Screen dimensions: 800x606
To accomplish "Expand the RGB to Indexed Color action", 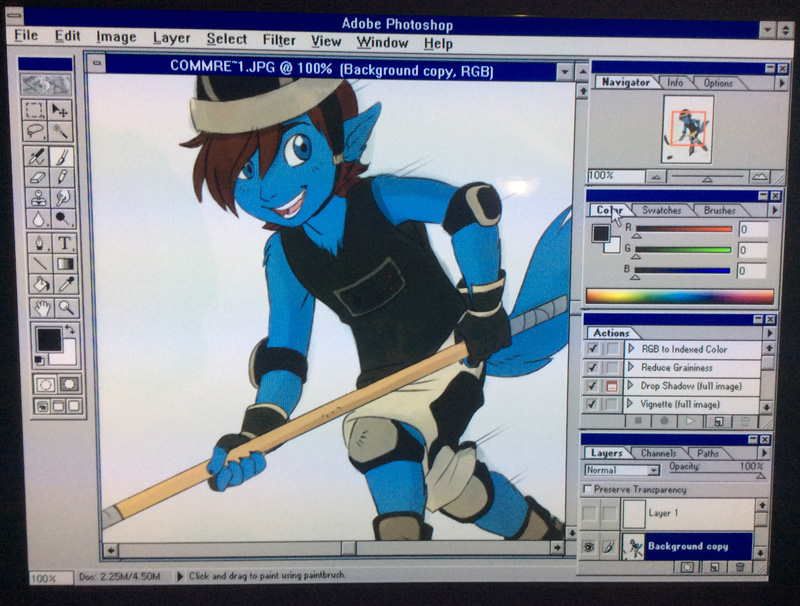I will pos(631,349).
